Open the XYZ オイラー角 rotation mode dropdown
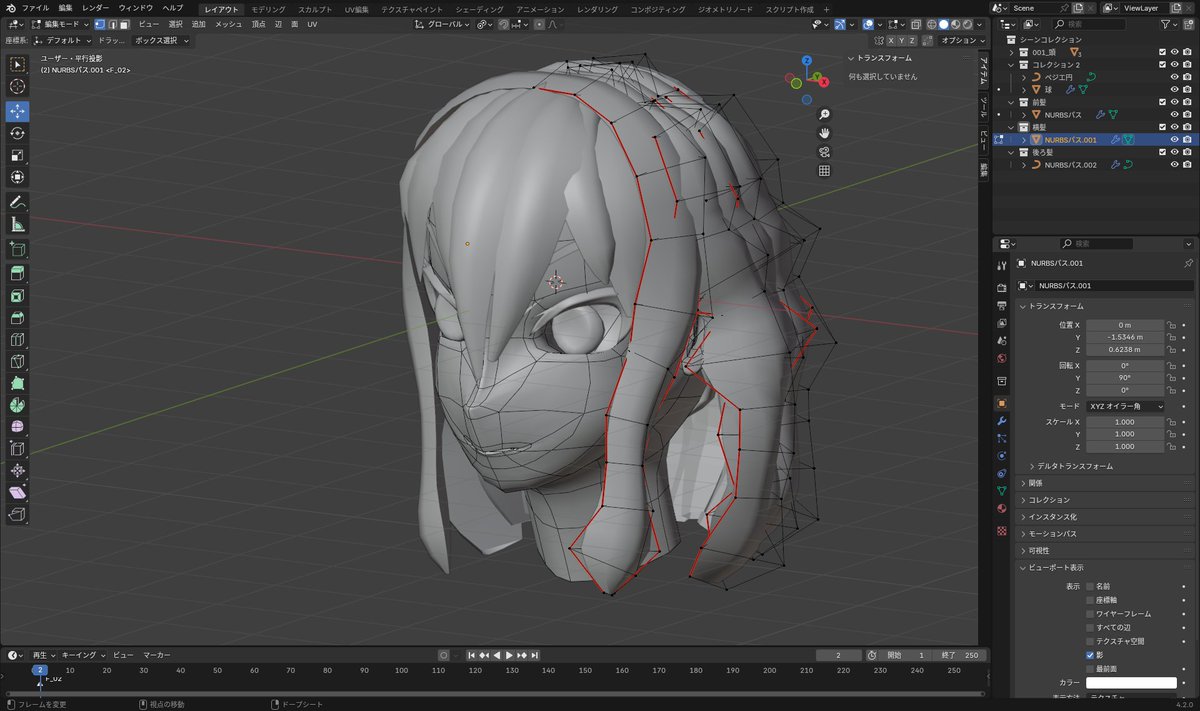 [1126, 407]
